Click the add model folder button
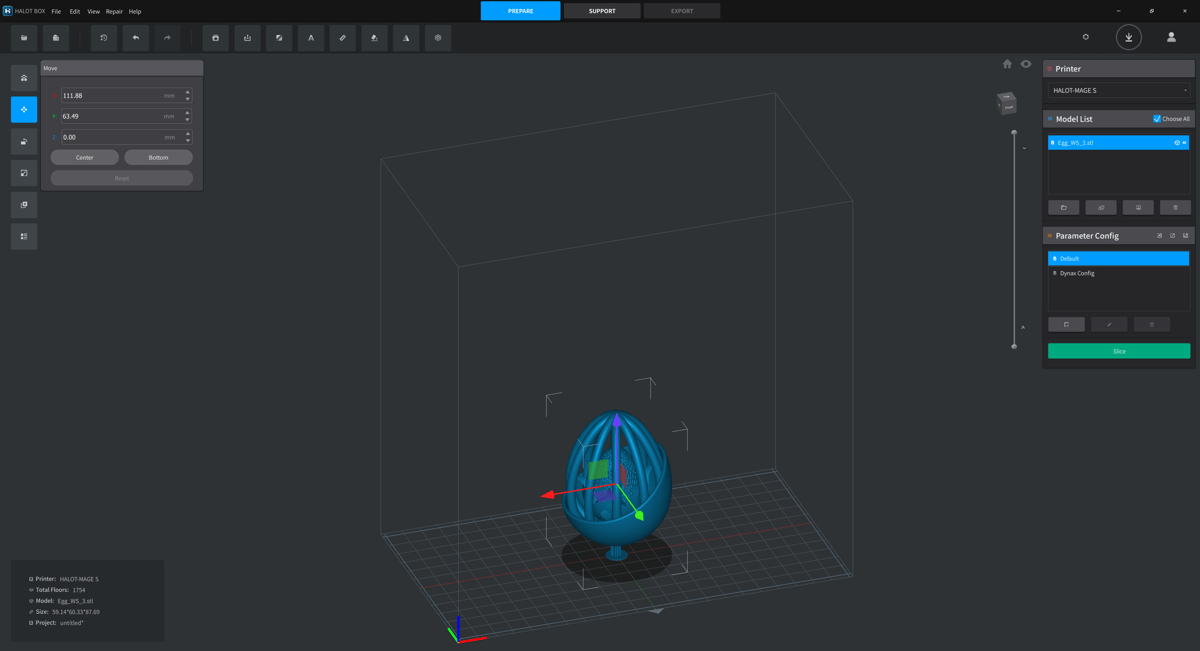 click(x=1064, y=207)
